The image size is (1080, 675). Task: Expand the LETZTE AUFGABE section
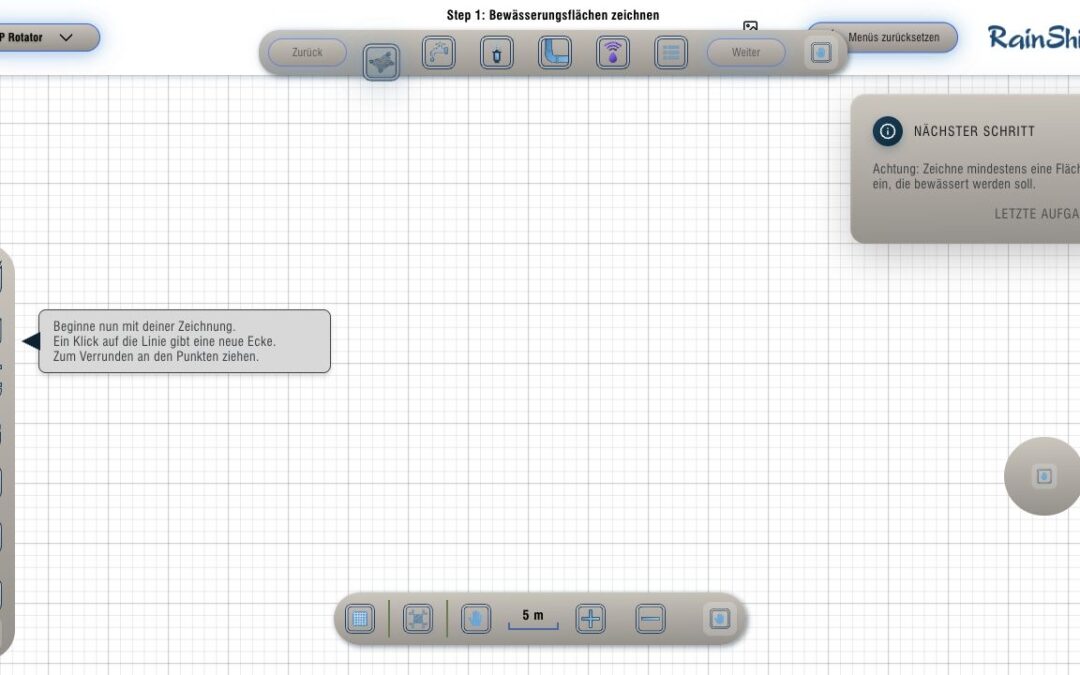click(x=1037, y=214)
